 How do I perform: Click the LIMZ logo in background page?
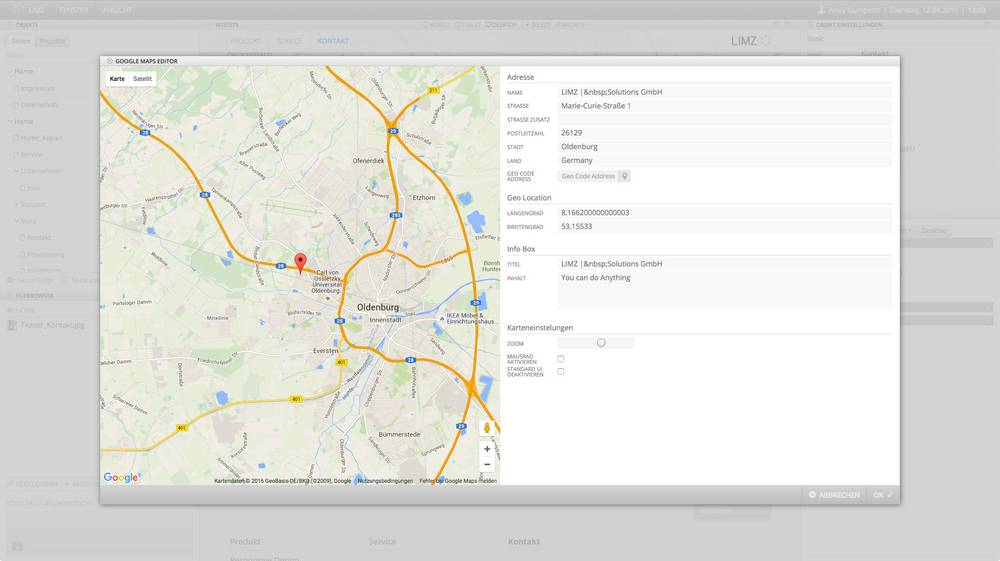click(x=751, y=41)
